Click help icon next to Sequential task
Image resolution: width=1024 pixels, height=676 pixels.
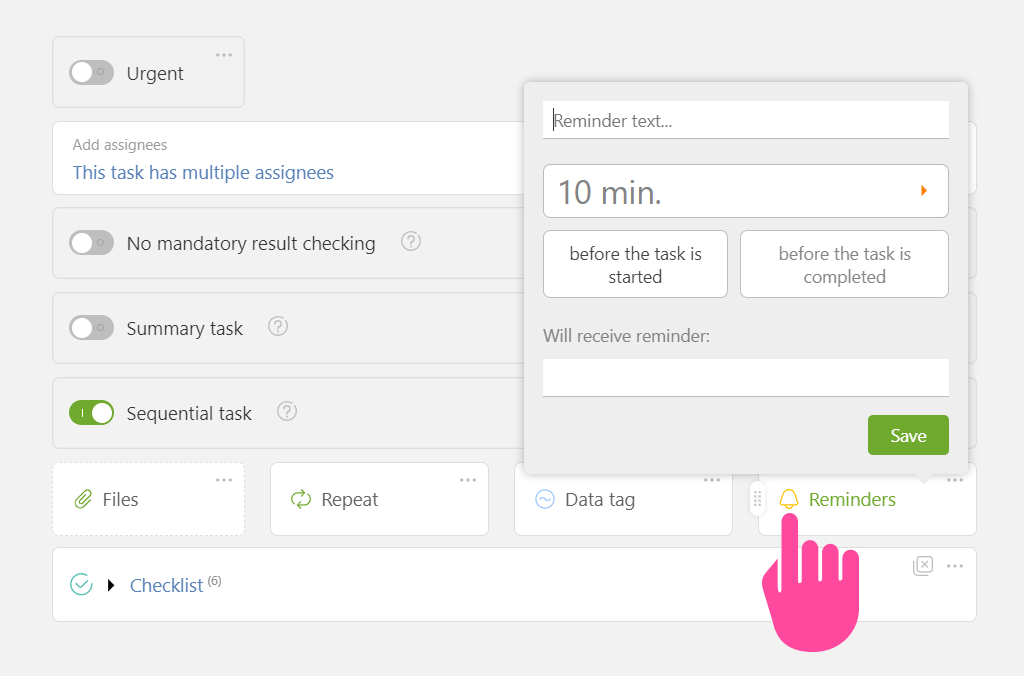pyautogui.click(x=287, y=411)
